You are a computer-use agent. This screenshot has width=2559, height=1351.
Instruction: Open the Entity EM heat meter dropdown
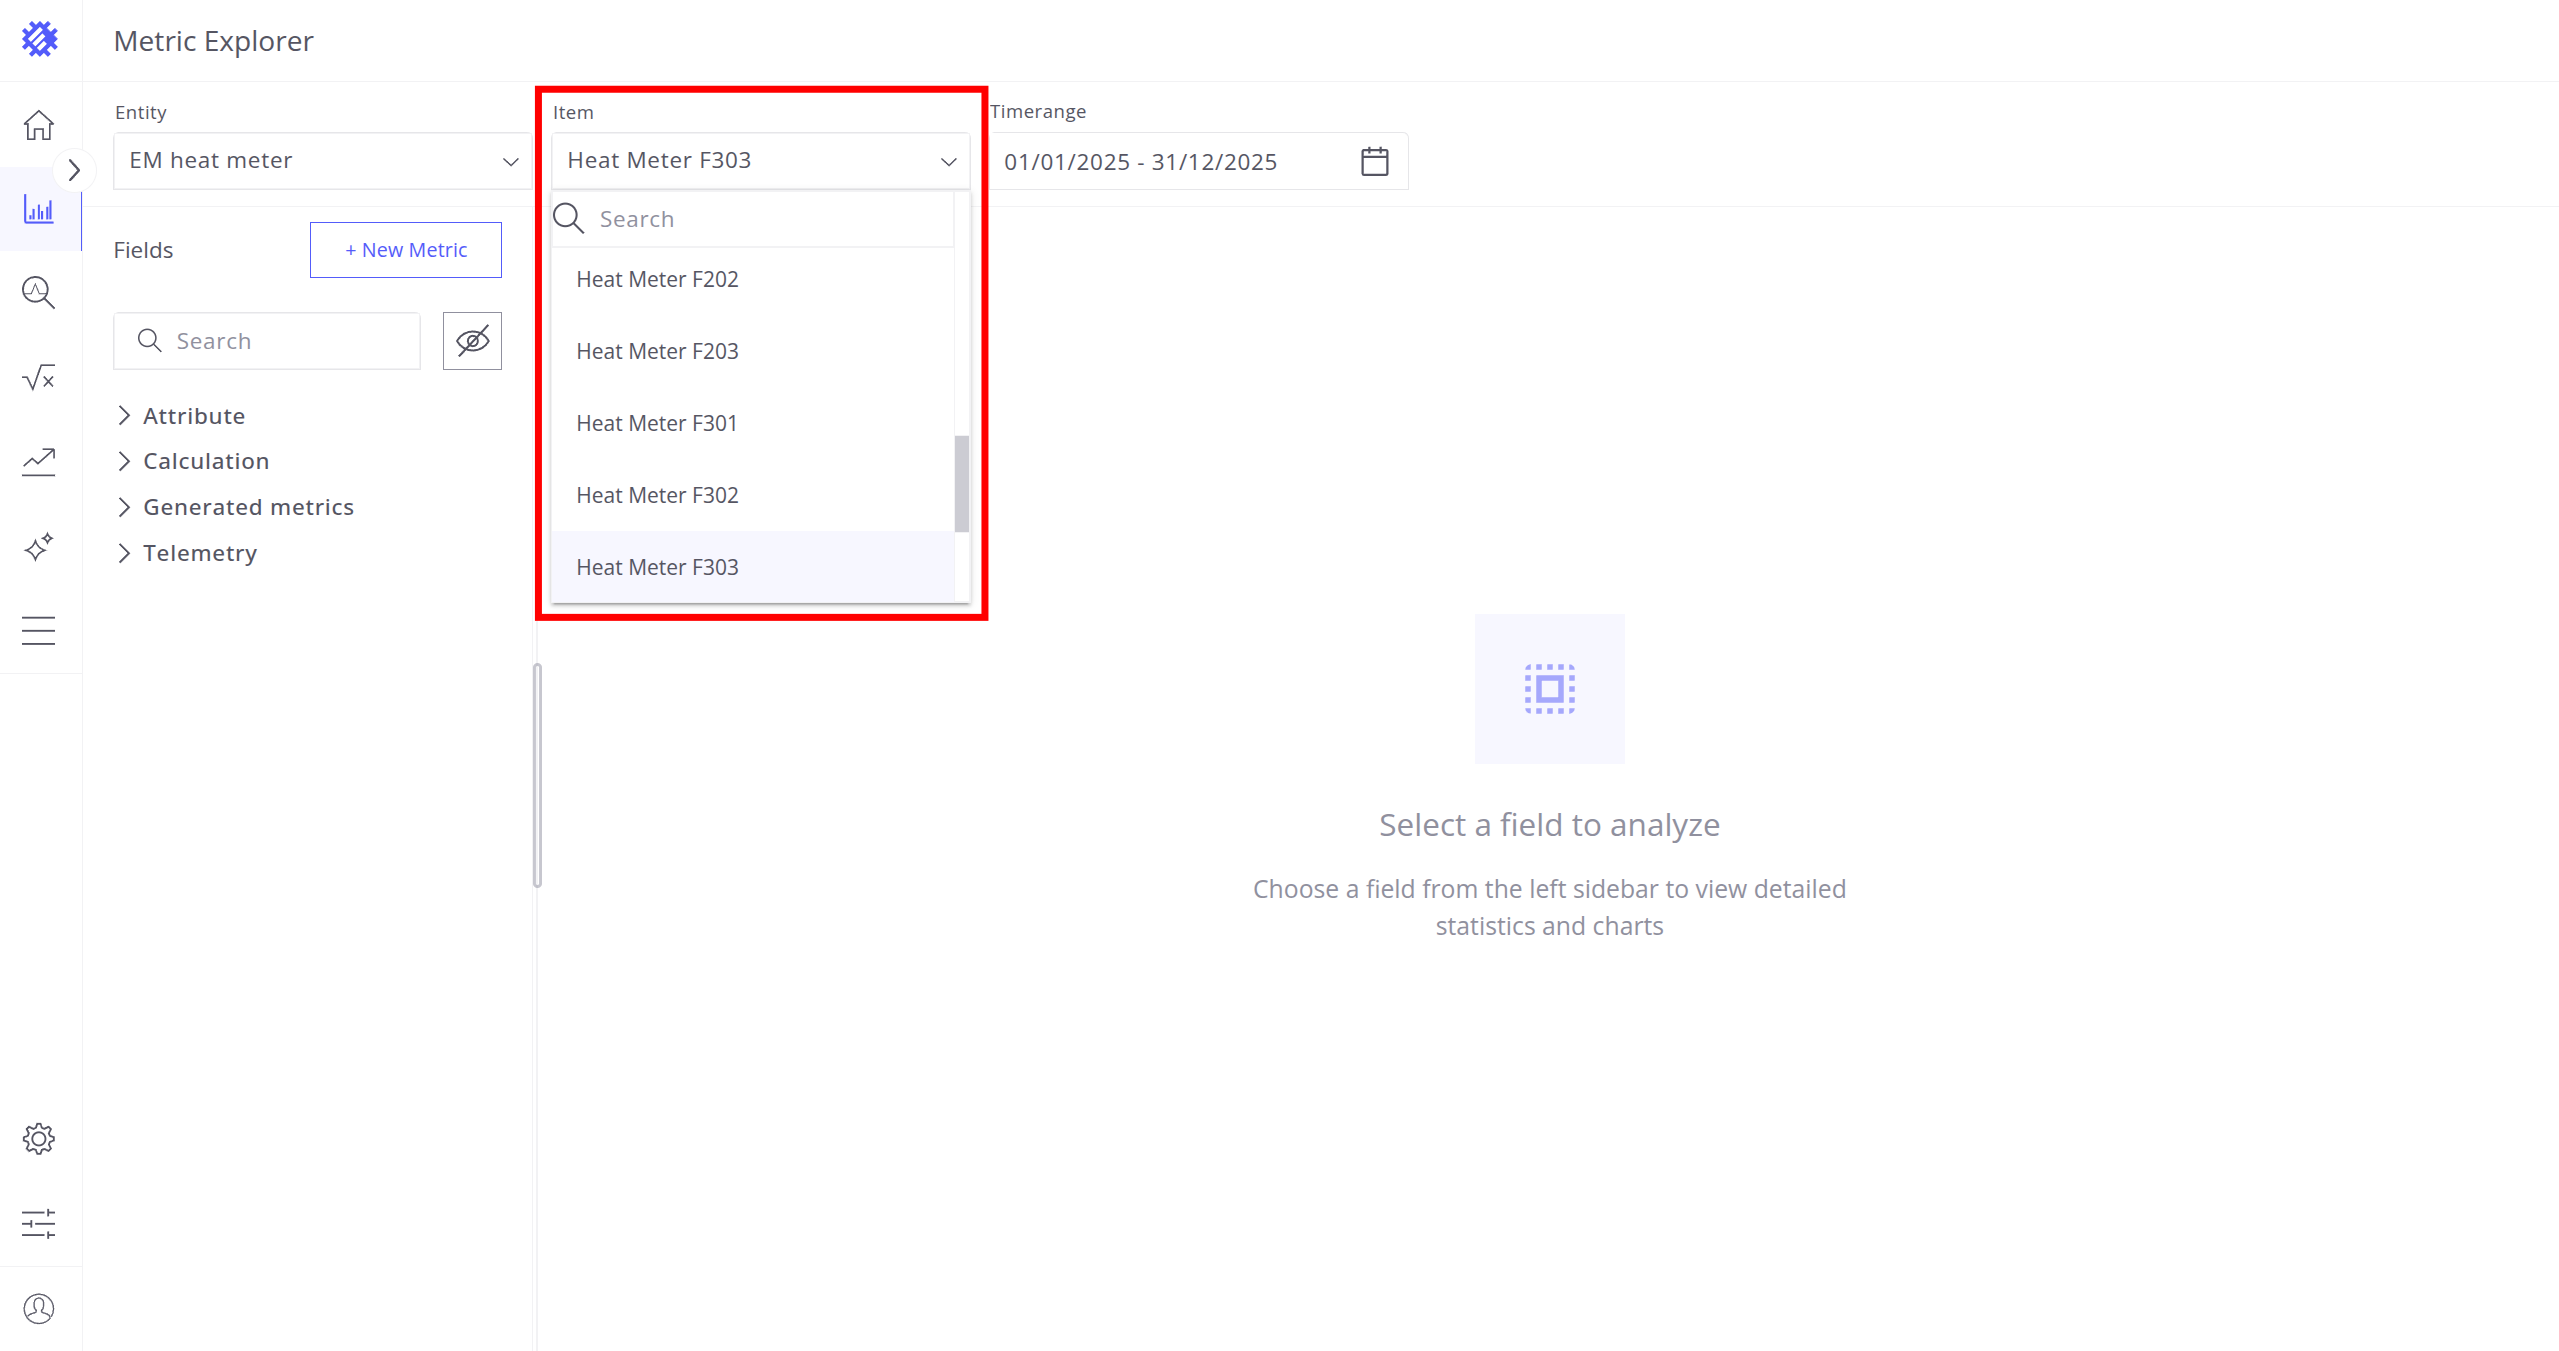(322, 161)
